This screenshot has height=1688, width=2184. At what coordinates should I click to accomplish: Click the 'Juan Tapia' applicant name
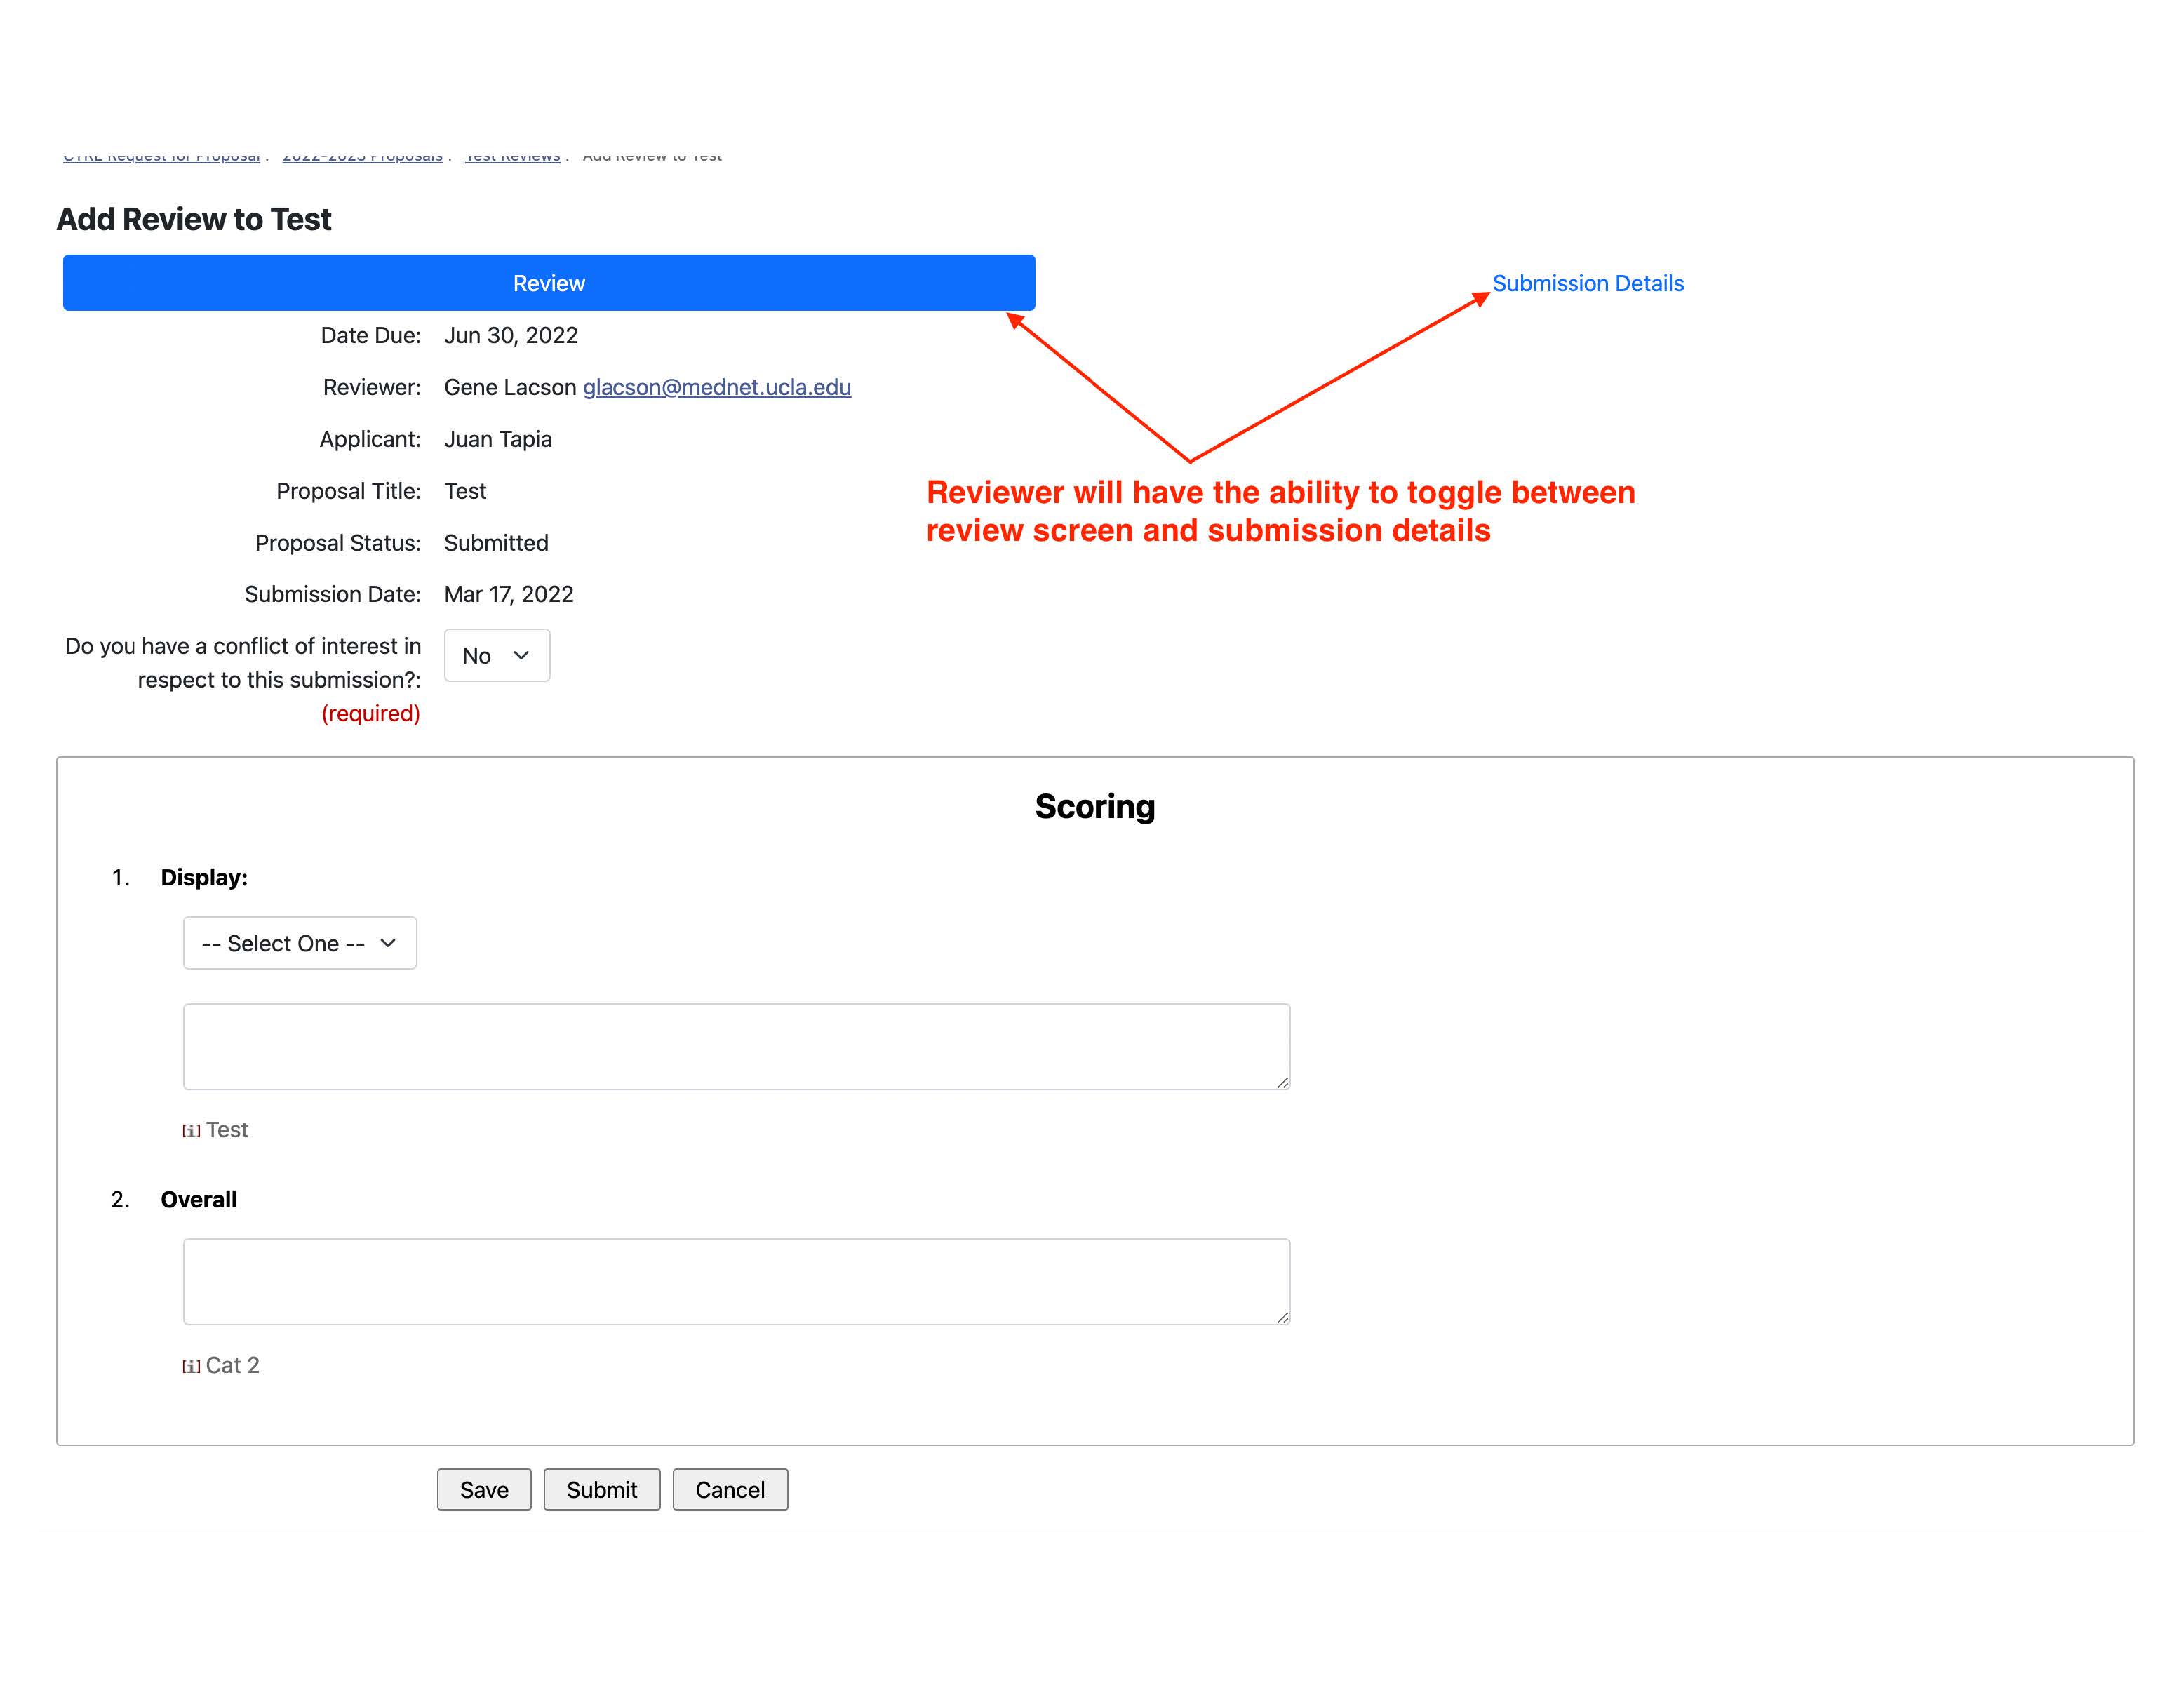click(498, 439)
